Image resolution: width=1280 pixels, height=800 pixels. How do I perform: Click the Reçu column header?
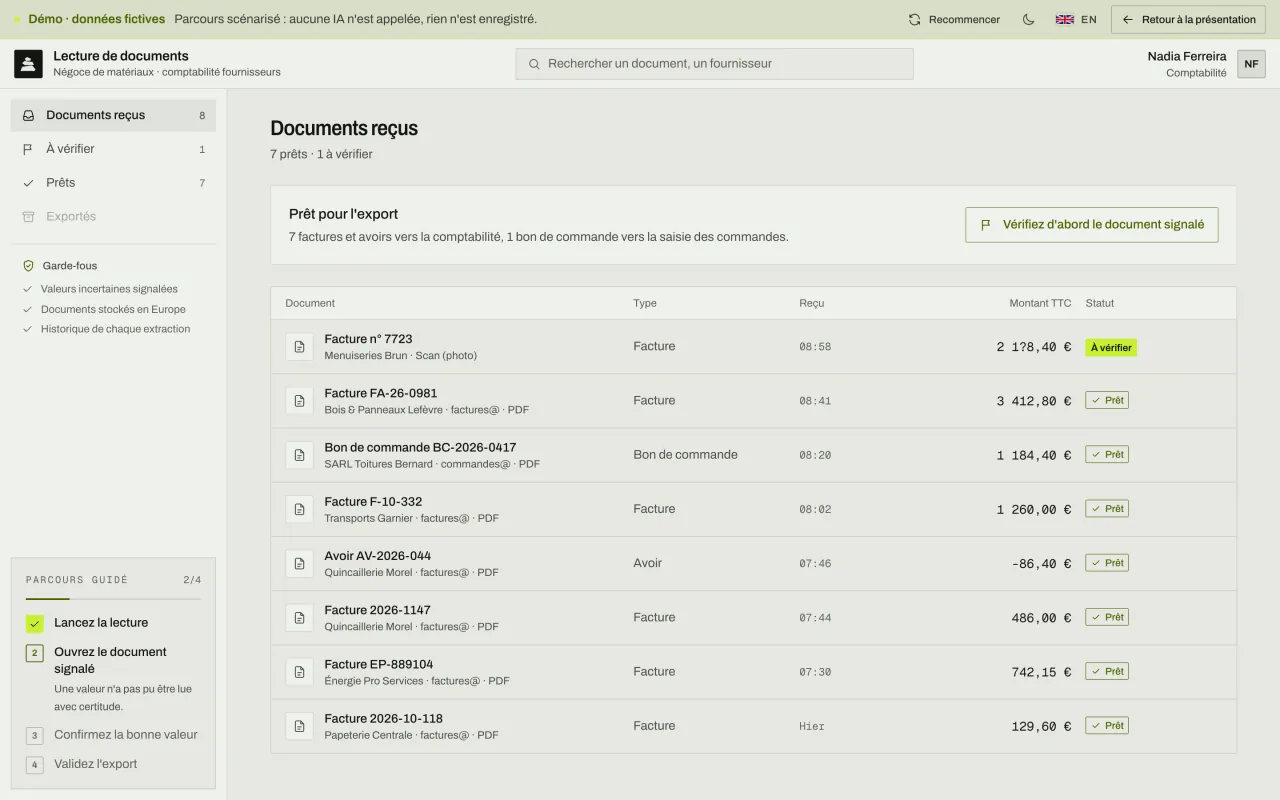[x=812, y=303]
